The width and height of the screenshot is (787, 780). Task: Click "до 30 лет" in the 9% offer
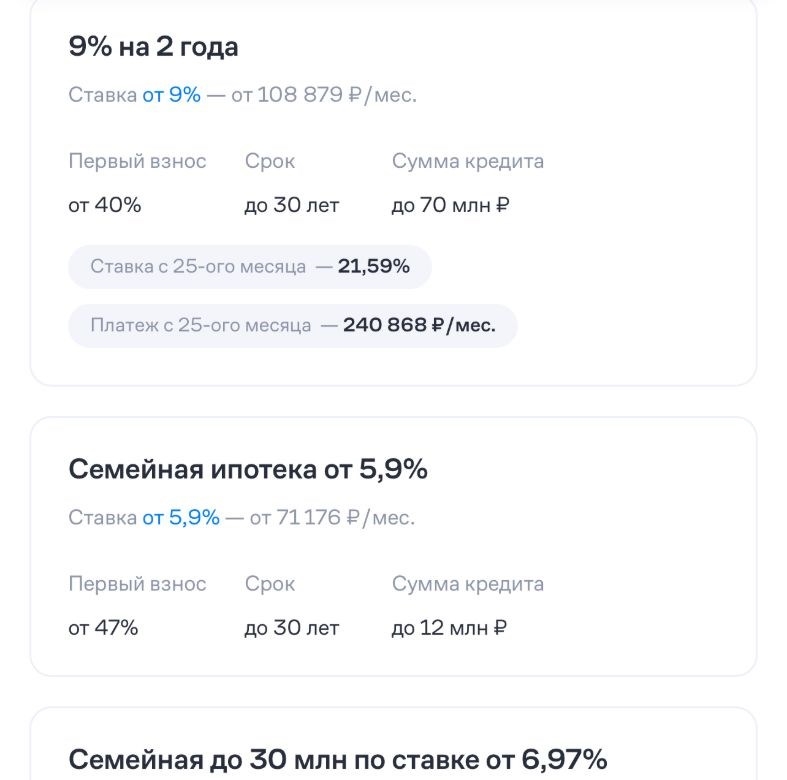click(292, 206)
